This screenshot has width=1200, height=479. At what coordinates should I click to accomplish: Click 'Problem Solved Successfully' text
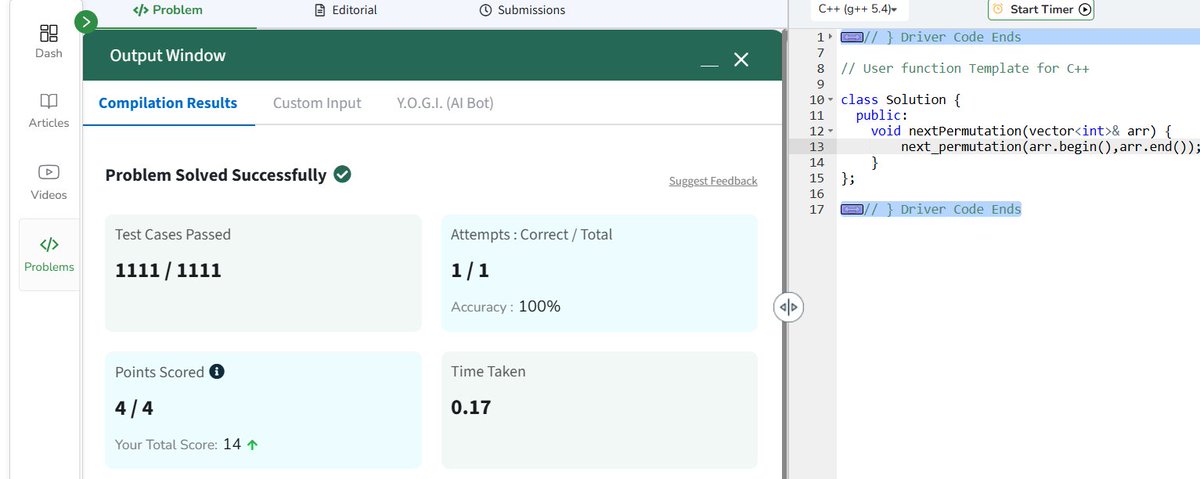216,175
